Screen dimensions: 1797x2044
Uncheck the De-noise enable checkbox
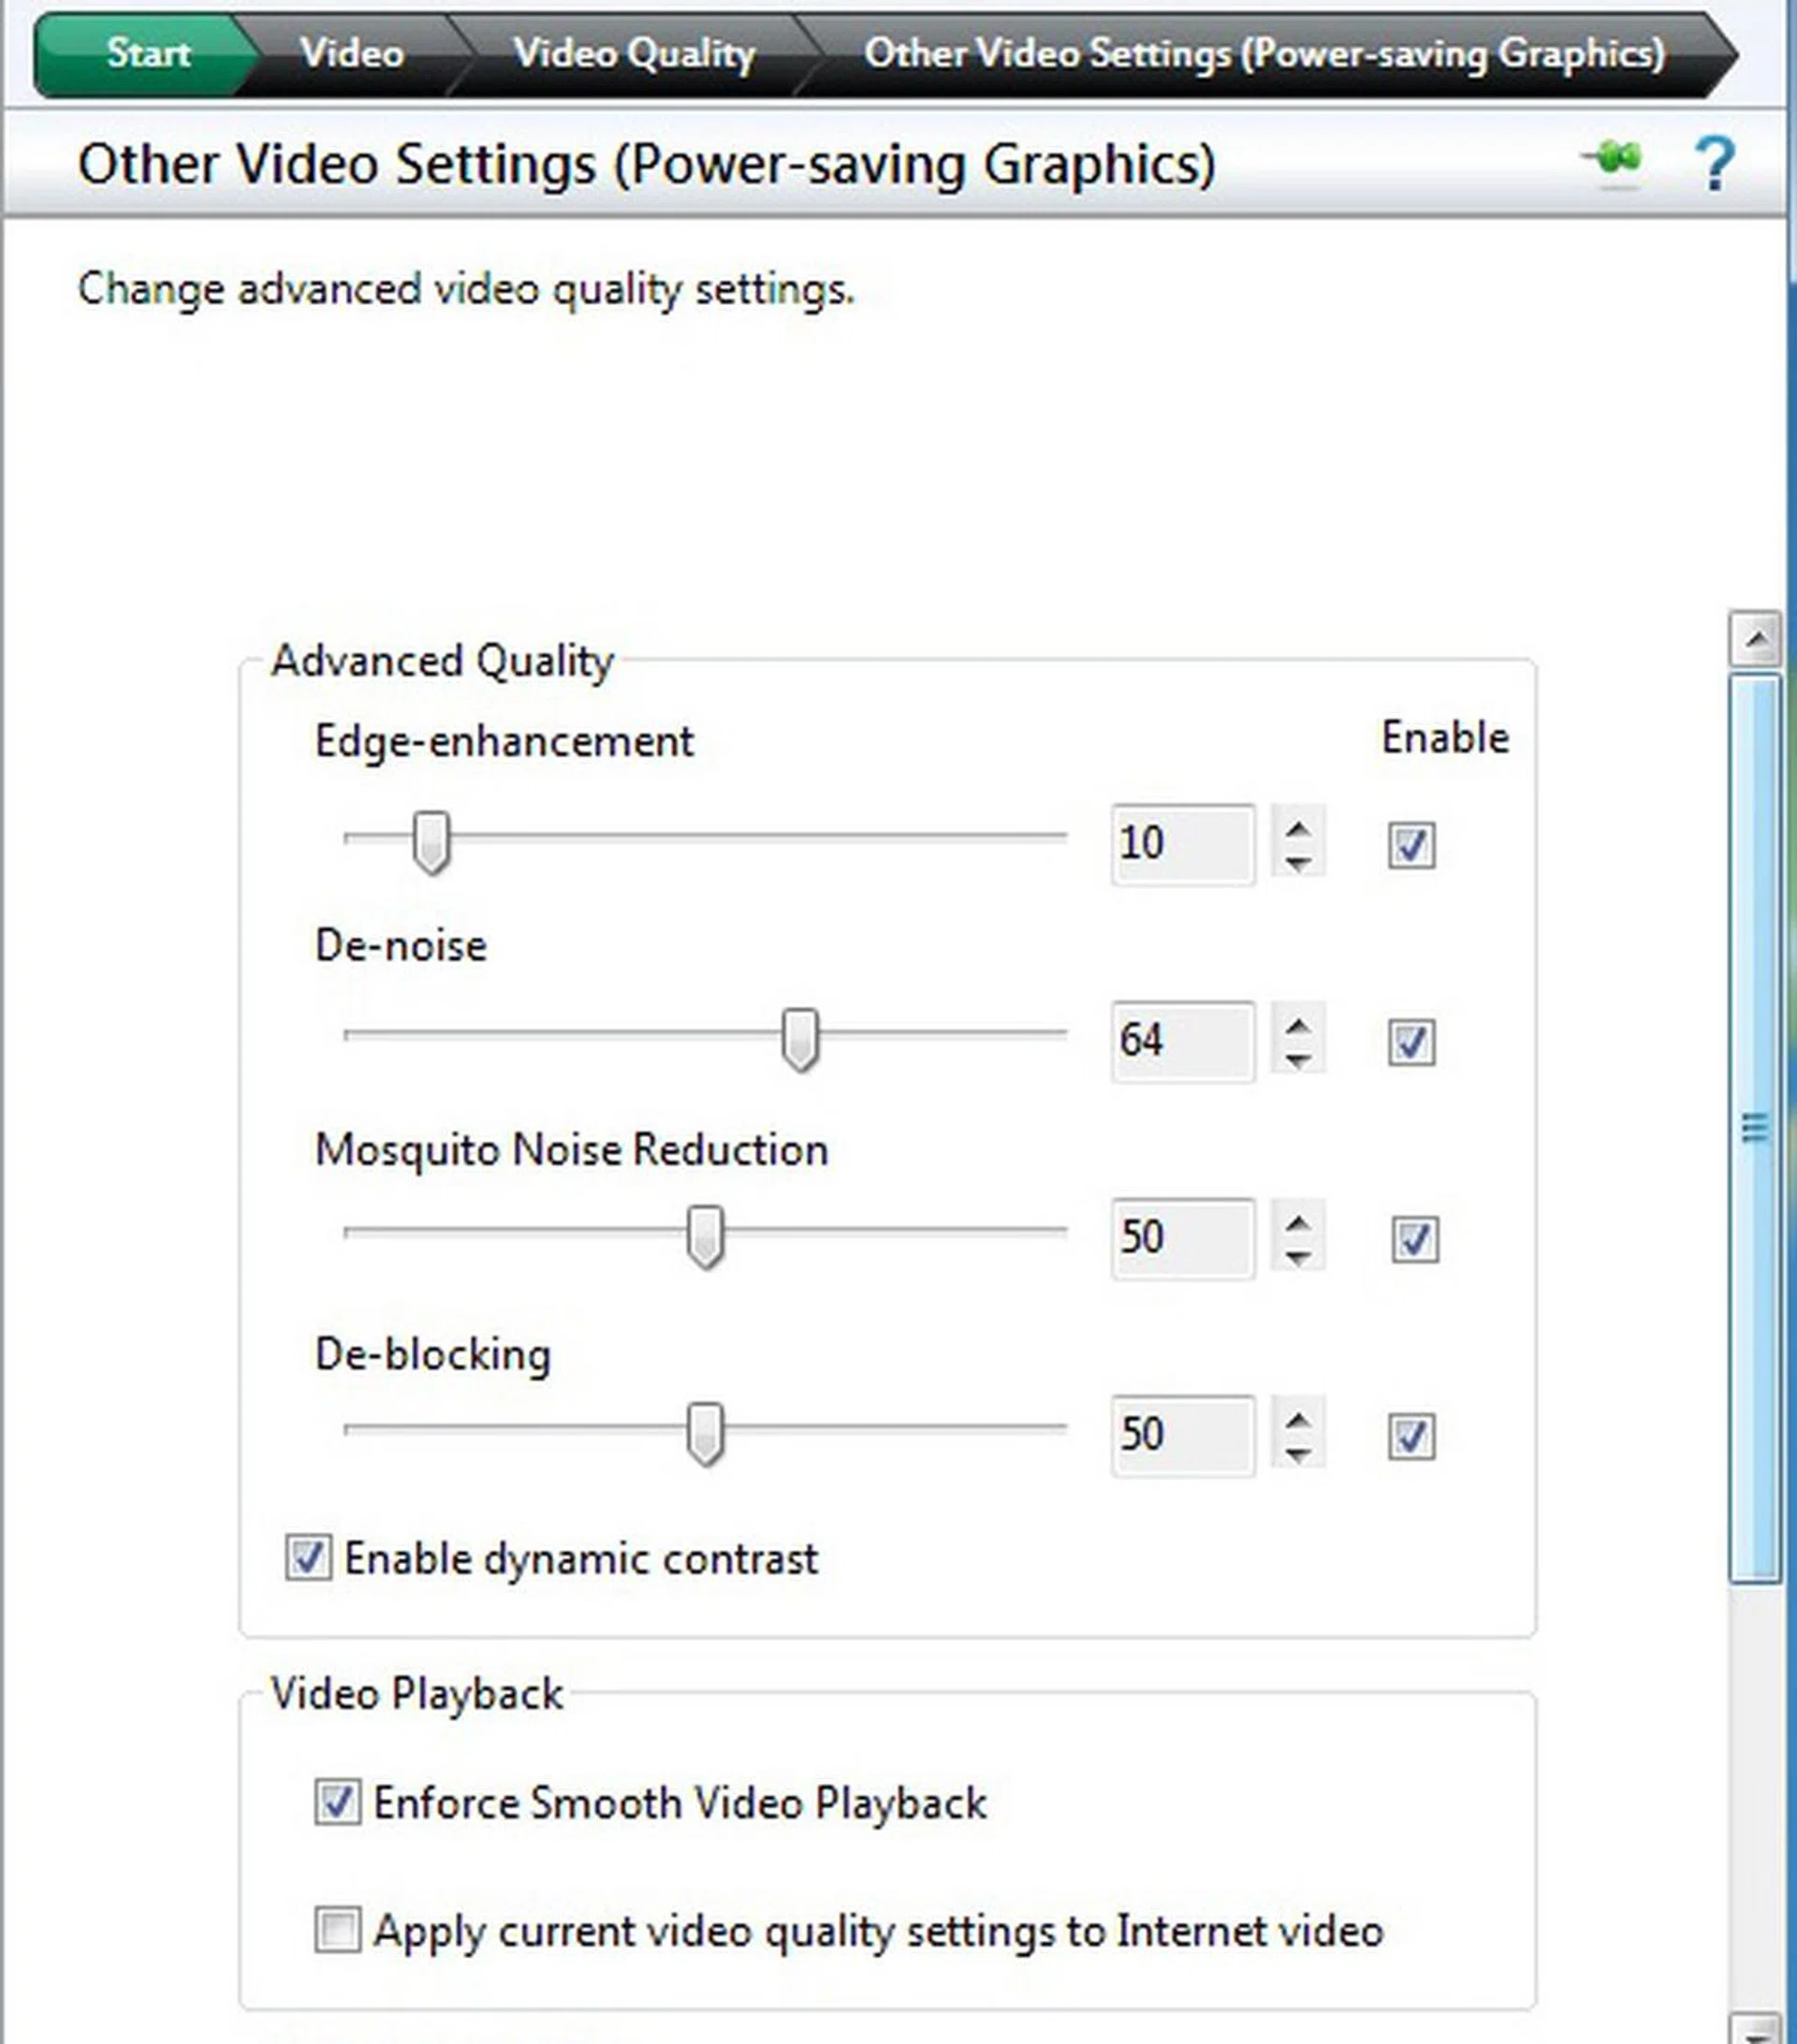[1411, 1042]
